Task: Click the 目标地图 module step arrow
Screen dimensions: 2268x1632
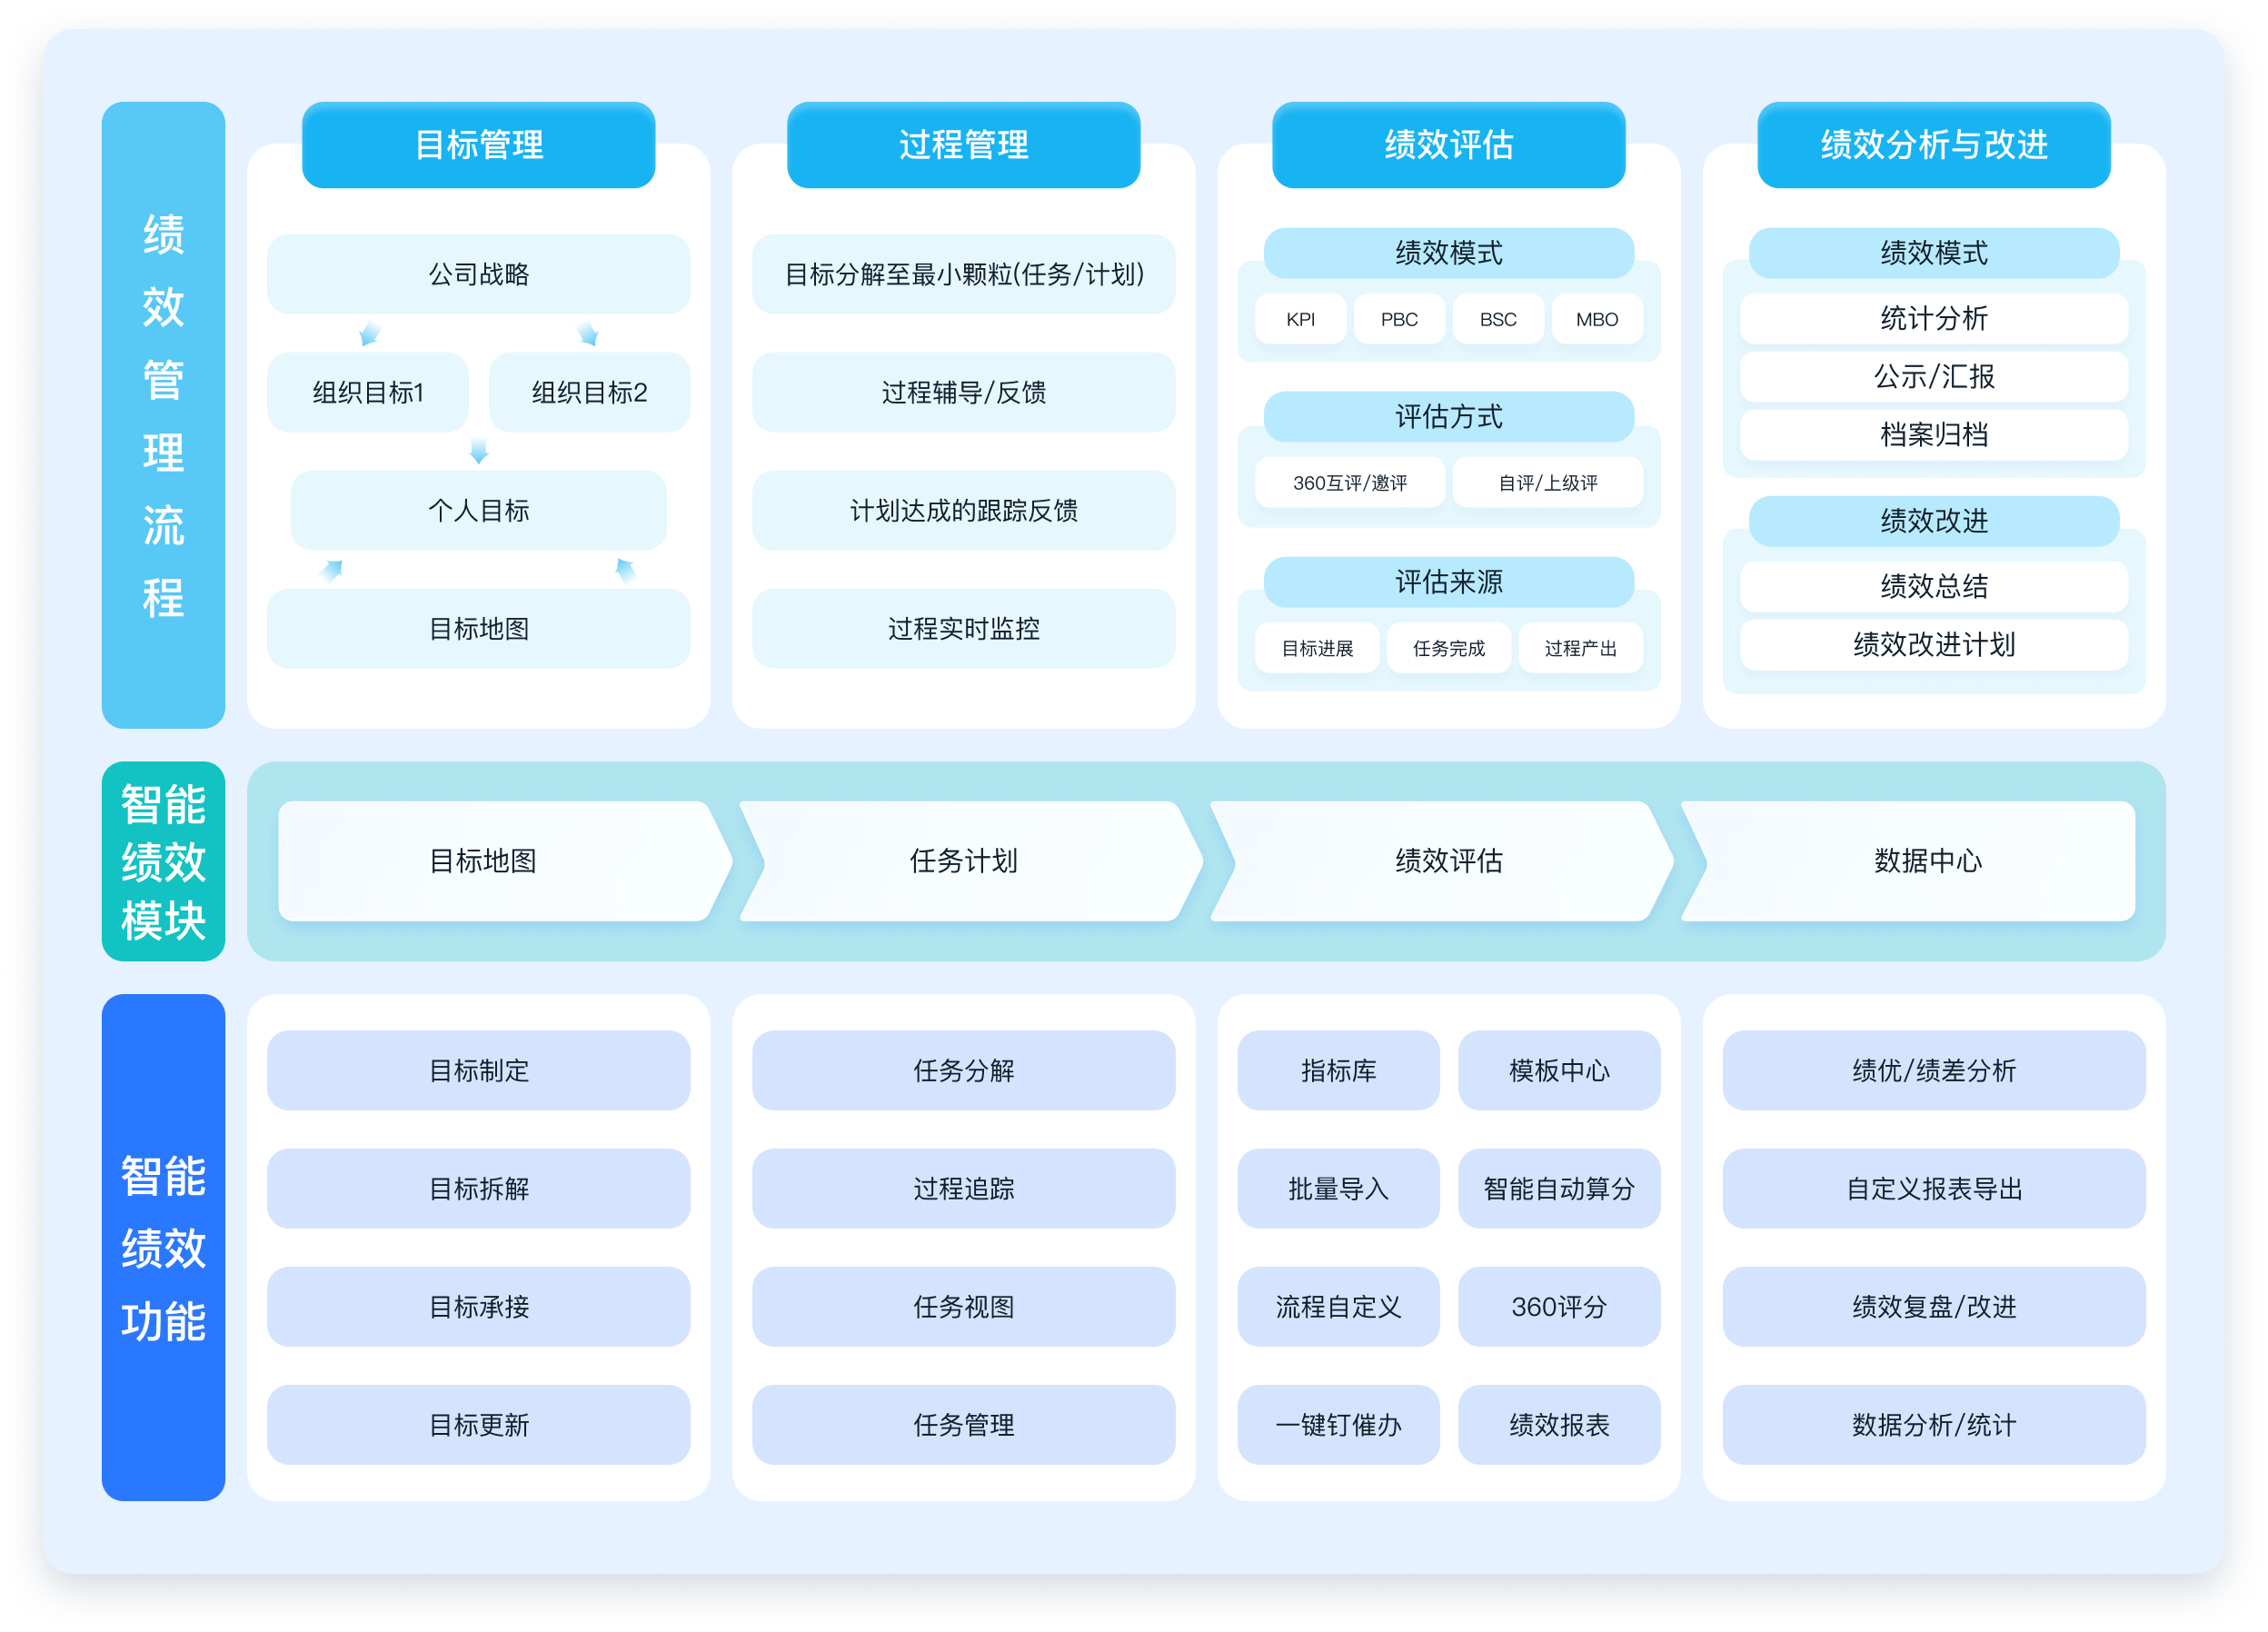Action: click(x=505, y=861)
